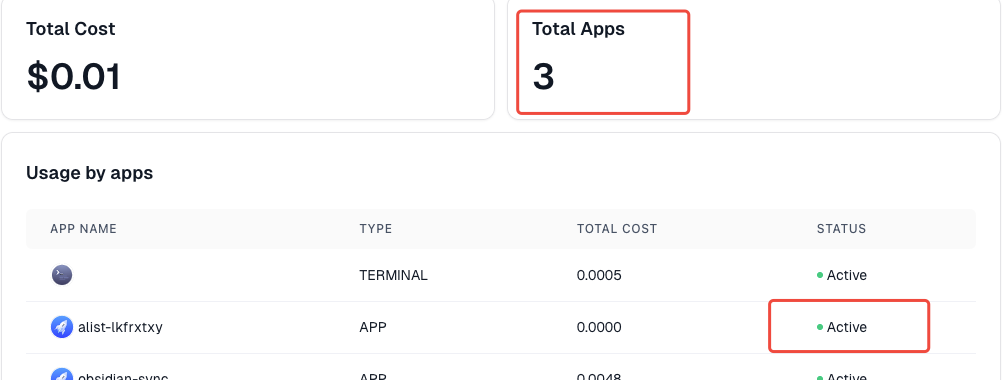Select the Total Cost $0.01 card
Viewport: 1002px width, 380px height.
click(248, 59)
